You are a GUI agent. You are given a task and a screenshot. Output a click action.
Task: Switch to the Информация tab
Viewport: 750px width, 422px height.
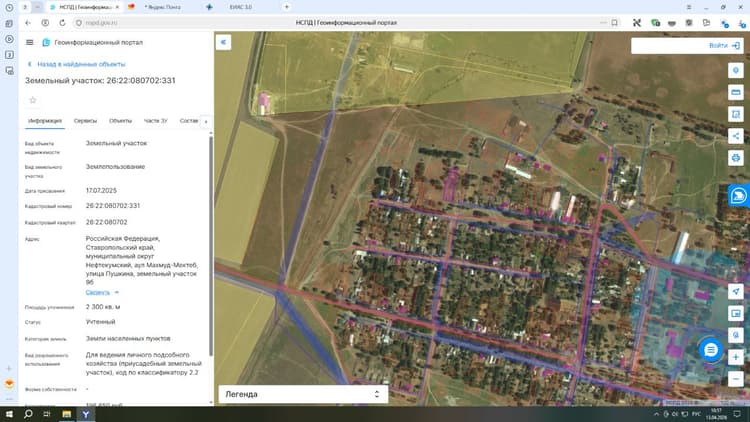click(x=45, y=121)
